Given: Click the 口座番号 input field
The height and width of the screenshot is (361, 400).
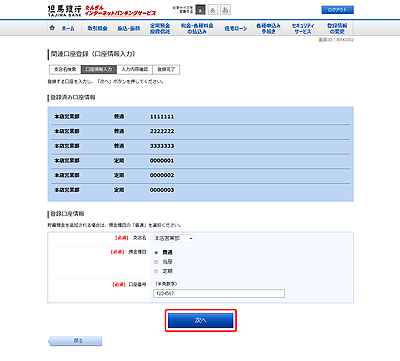Looking at the screenshot, I should point(219,293).
